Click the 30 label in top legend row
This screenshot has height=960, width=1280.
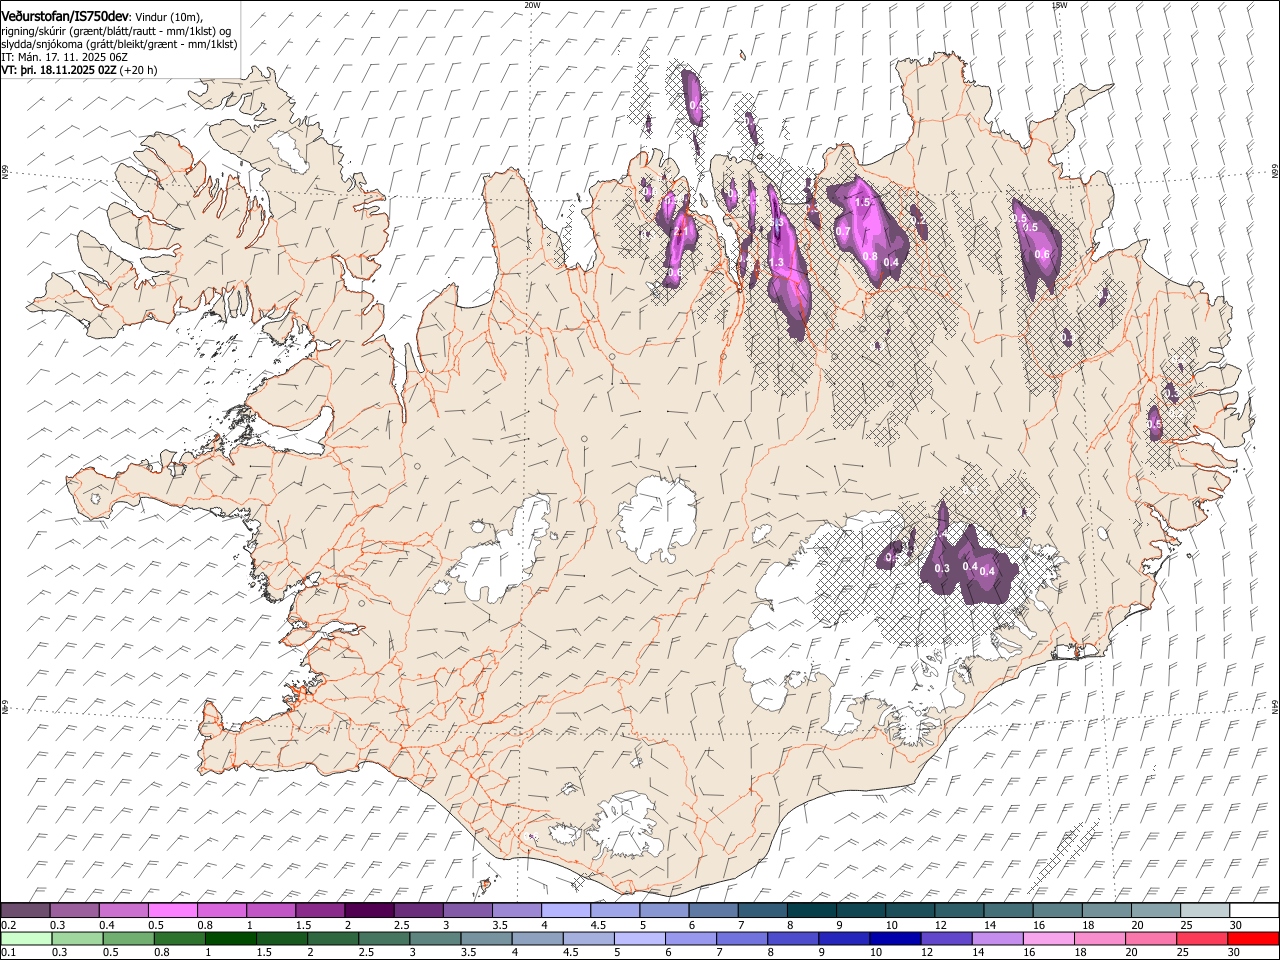click(x=1235, y=924)
